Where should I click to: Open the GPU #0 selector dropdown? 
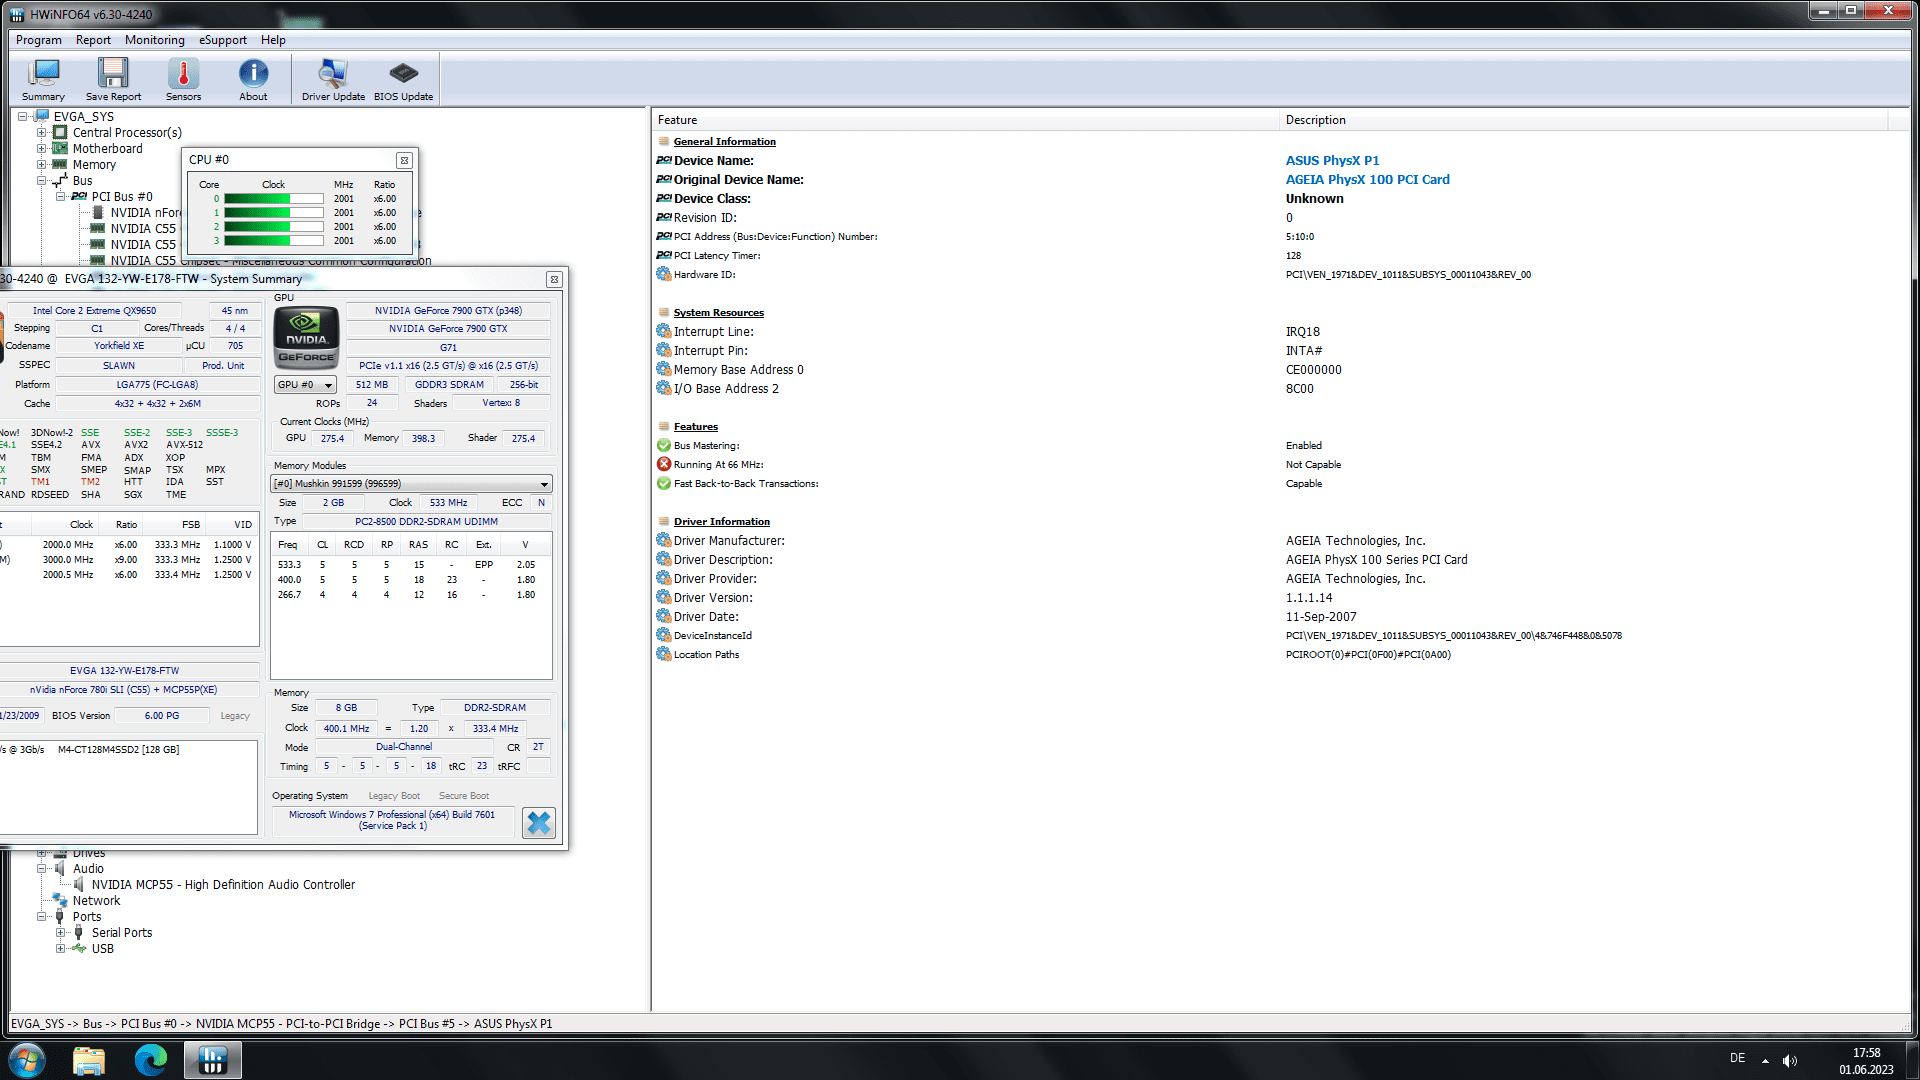coord(305,385)
